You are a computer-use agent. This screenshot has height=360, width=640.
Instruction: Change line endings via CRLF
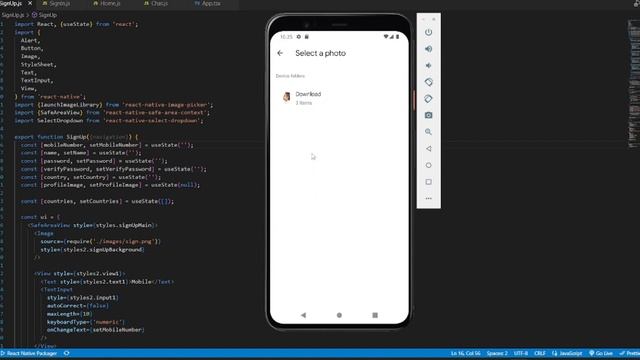(x=540, y=353)
